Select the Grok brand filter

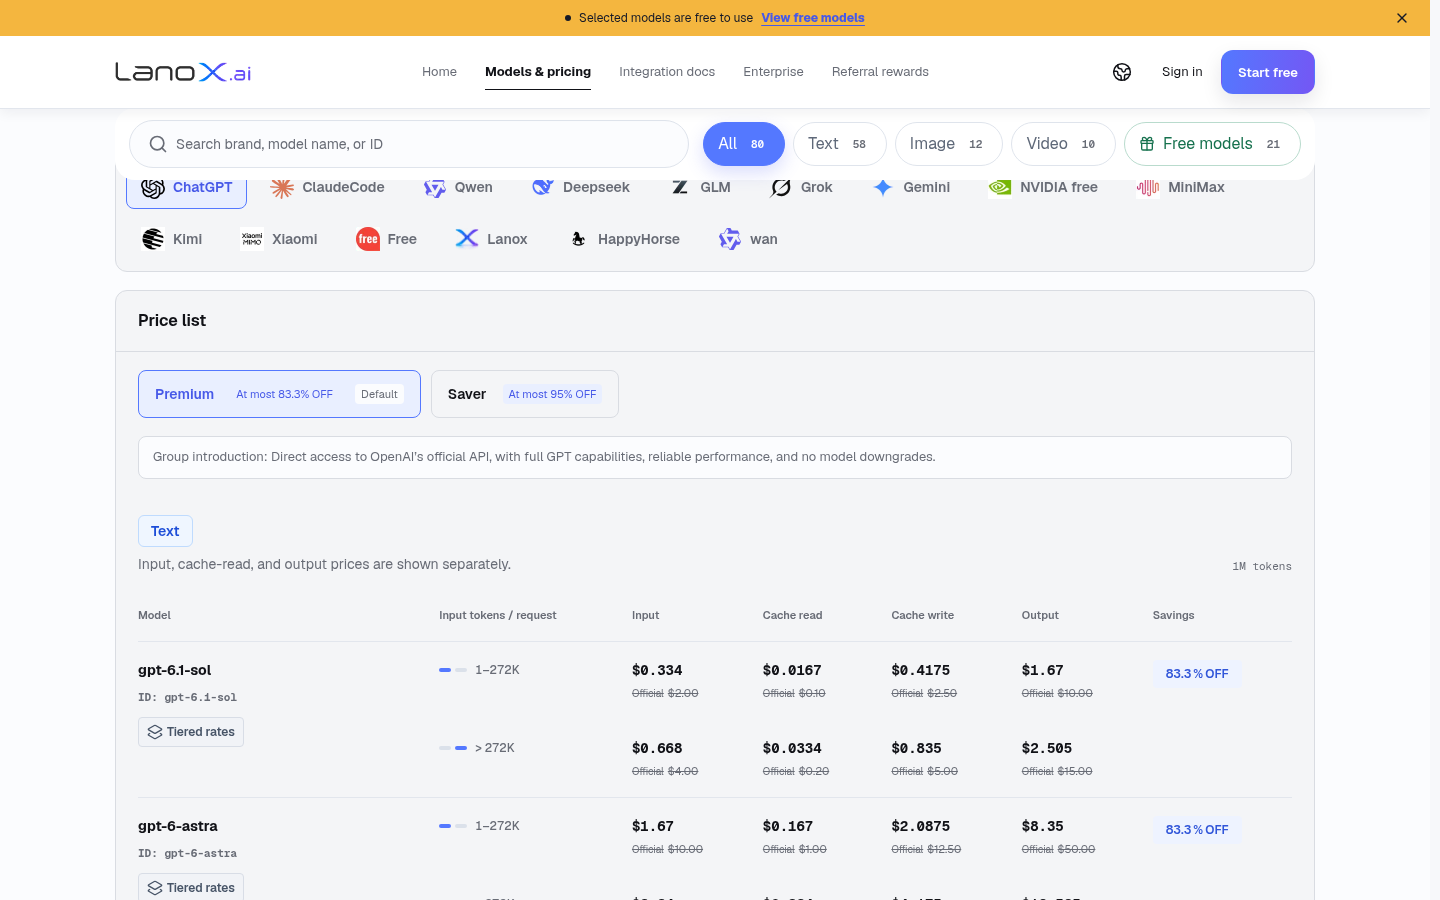pos(802,187)
